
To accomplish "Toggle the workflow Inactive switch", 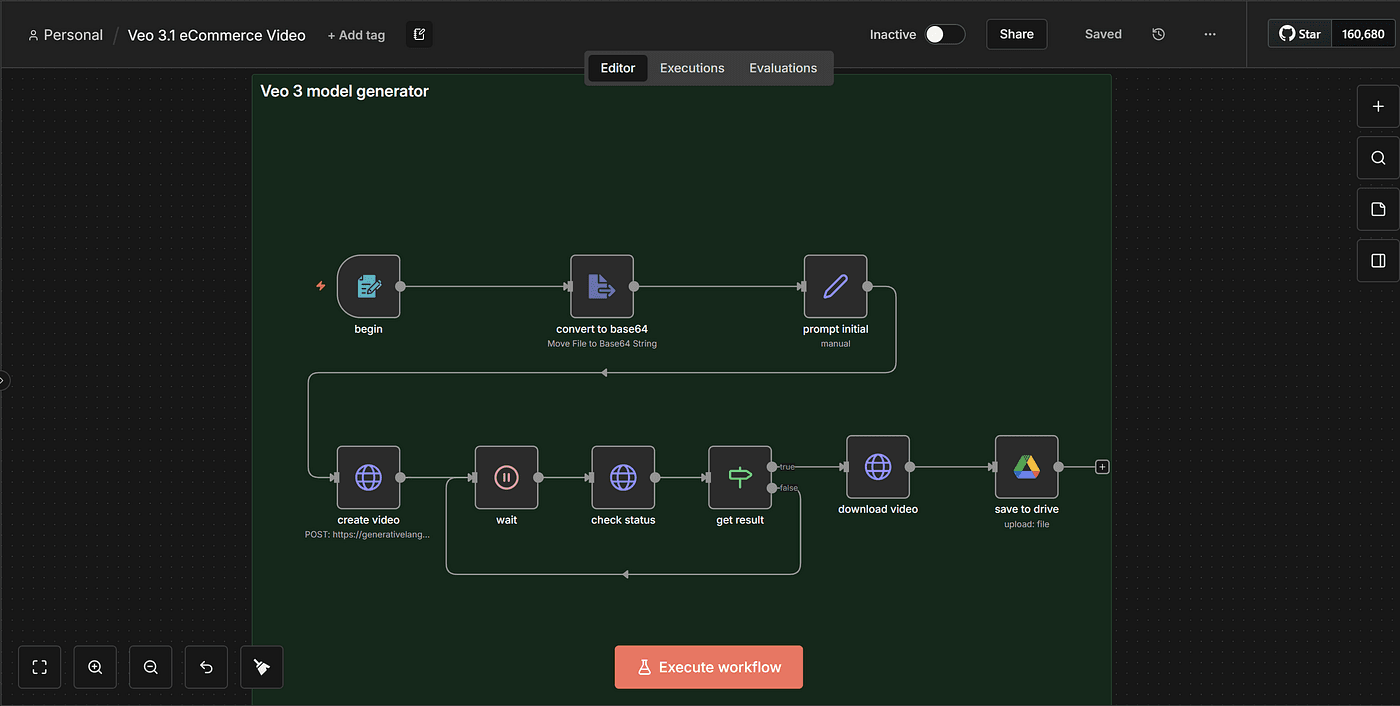I will tap(943, 34).
